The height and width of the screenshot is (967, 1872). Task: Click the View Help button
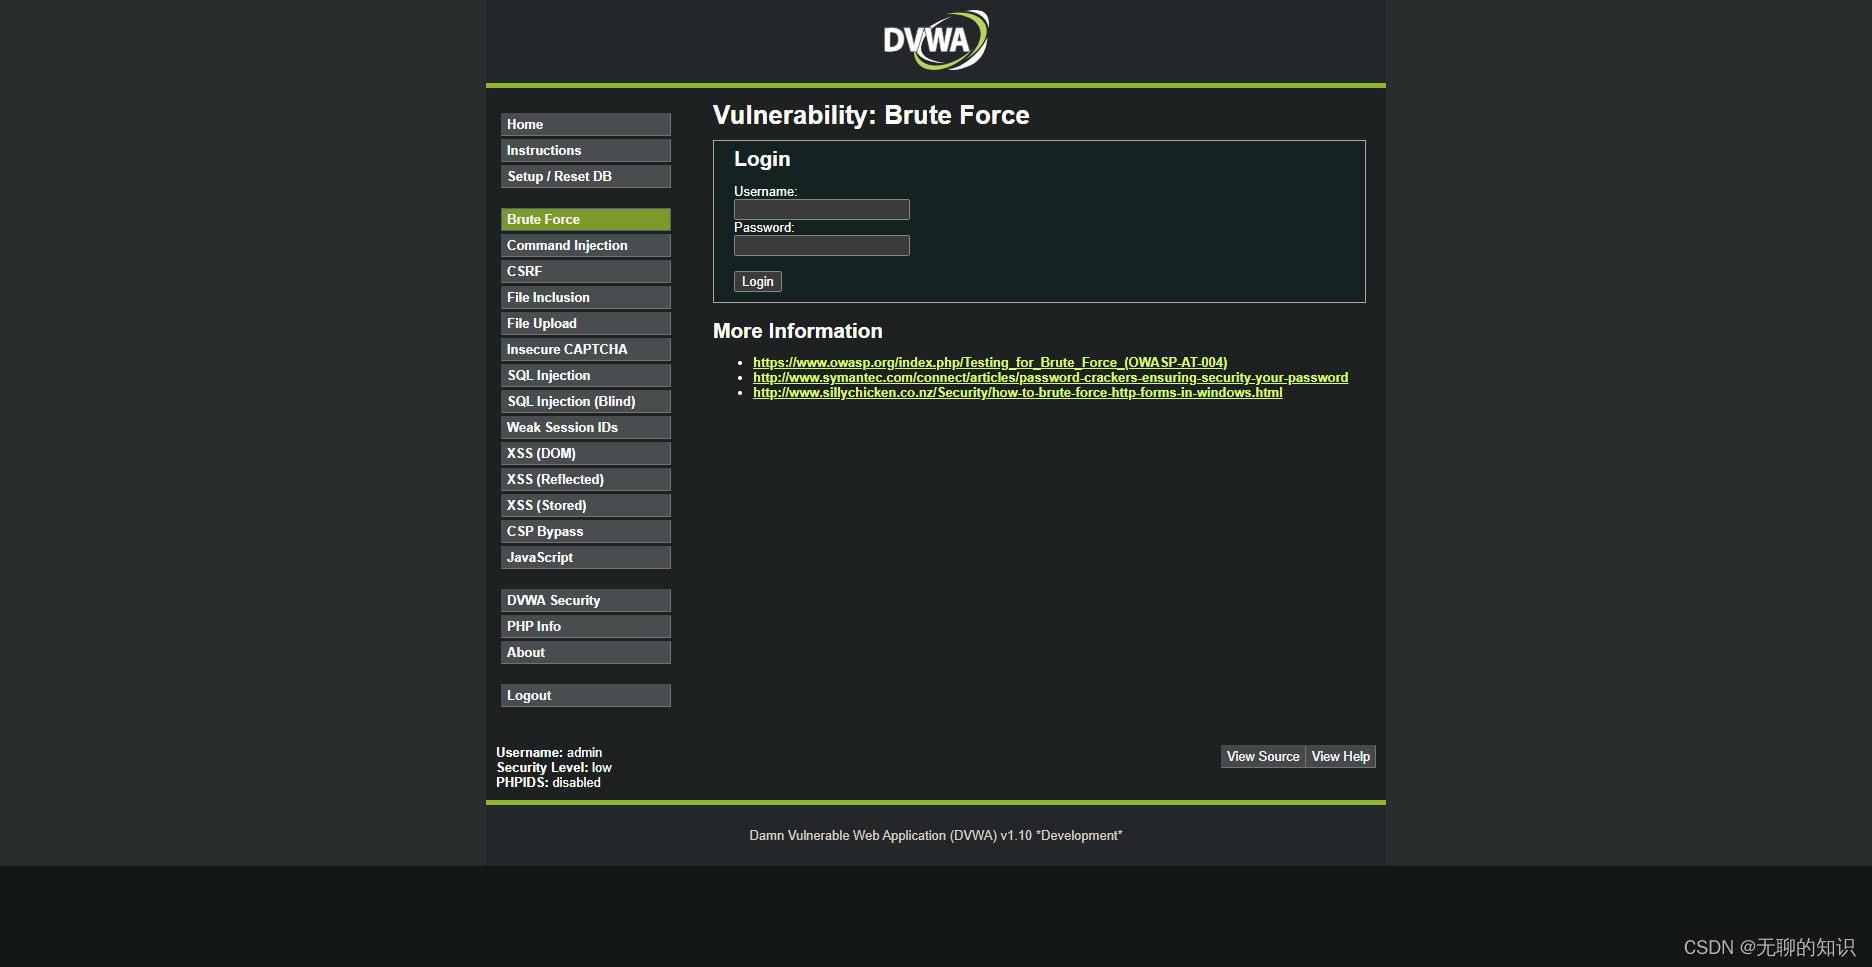(1341, 756)
